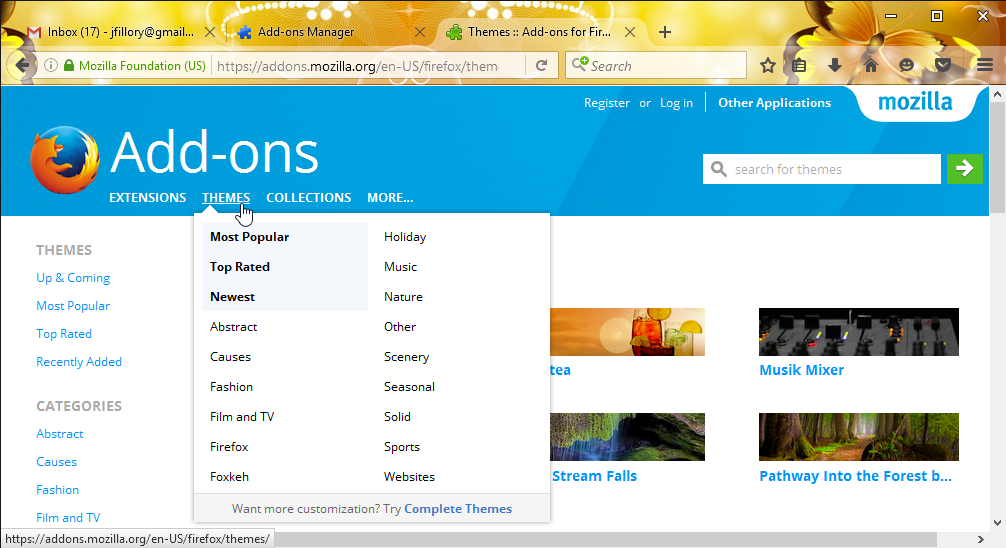
Task: Choose Top Rated in Themes dropdown
Action: (x=240, y=267)
